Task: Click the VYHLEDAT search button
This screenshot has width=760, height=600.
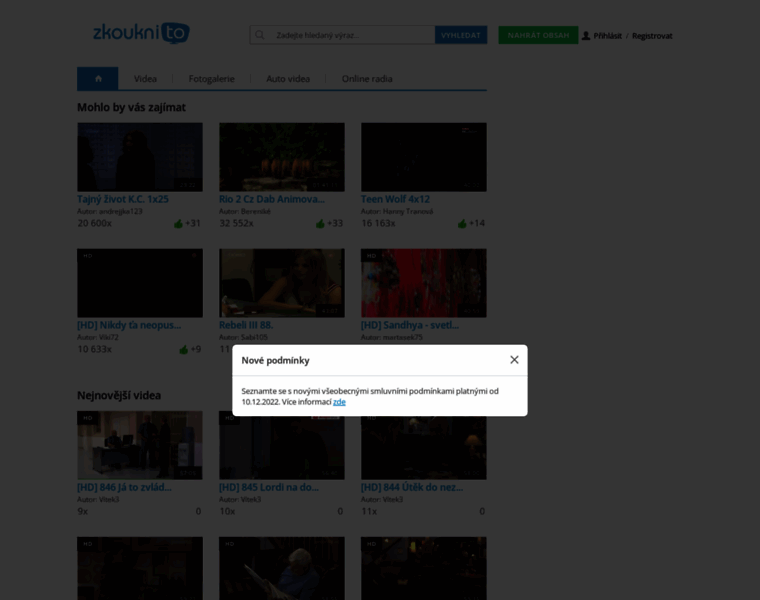Action: (461, 35)
